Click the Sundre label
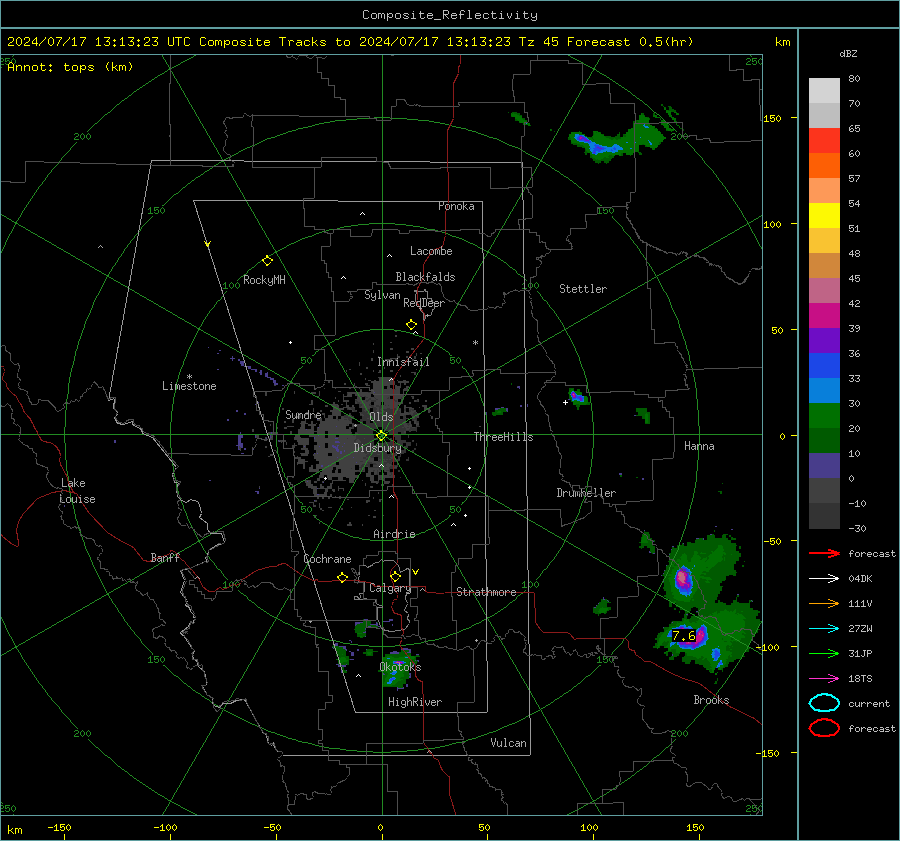This screenshot has height=841, width=900. tap(303, 415)
